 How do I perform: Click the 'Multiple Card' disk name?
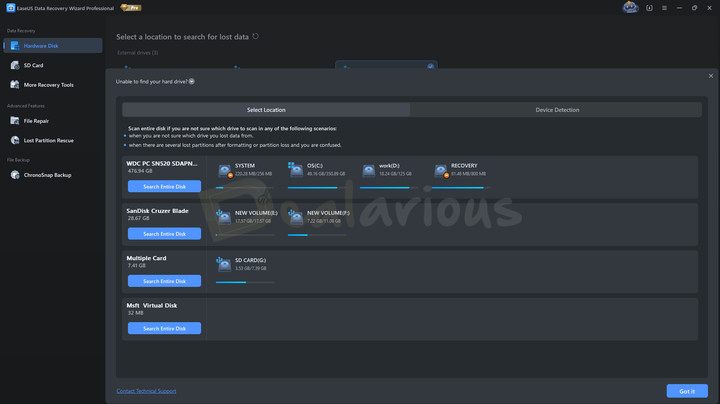click(146, 258)
